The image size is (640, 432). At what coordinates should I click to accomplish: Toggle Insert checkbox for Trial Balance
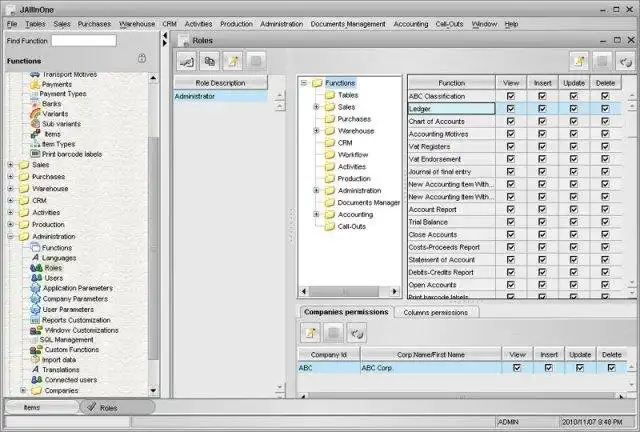coord(542,222)
